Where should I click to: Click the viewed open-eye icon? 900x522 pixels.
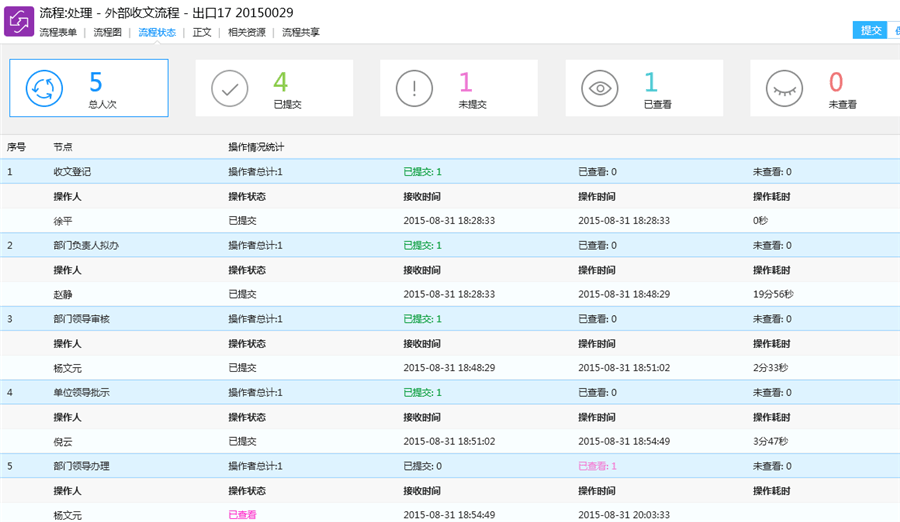[x=600, y=89]
